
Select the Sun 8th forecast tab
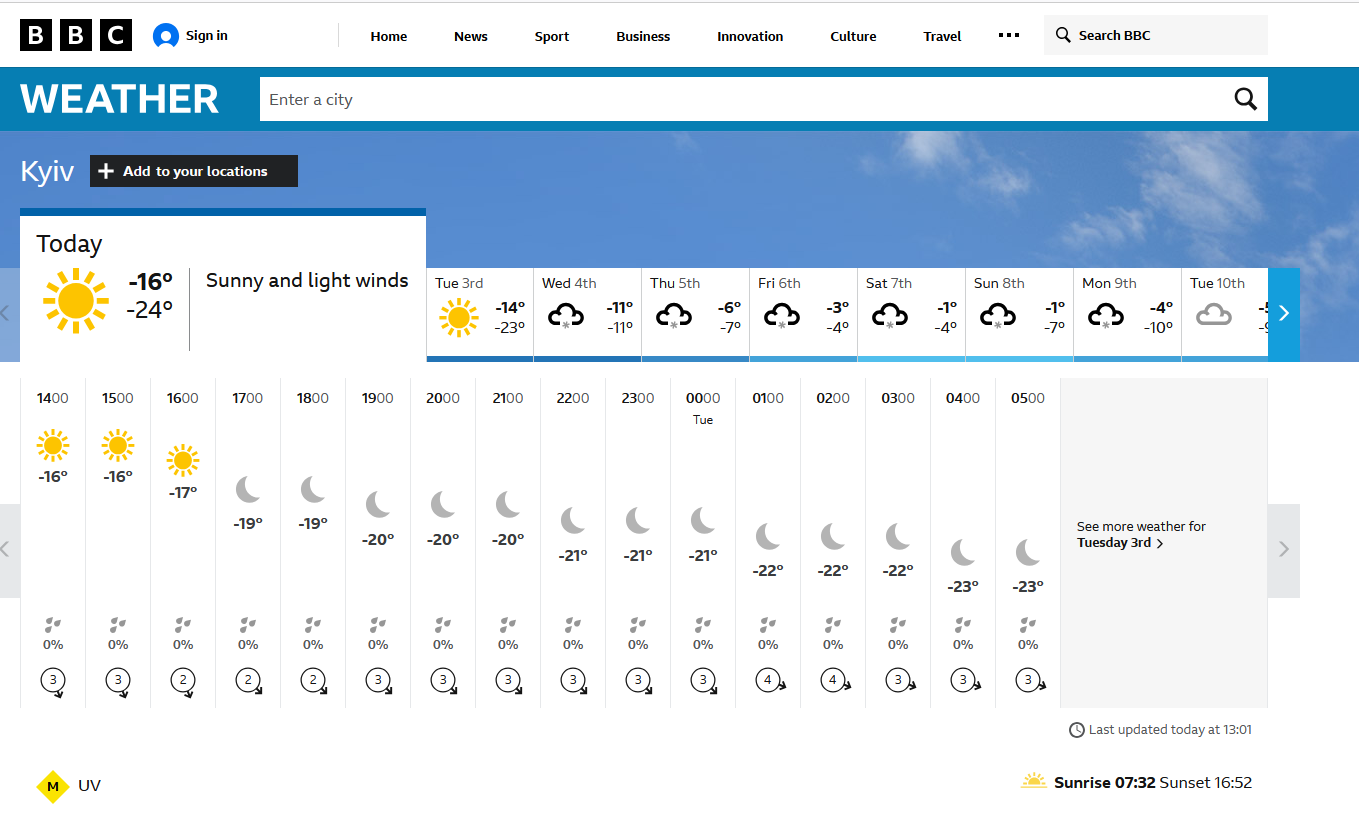pos(1020,315)
